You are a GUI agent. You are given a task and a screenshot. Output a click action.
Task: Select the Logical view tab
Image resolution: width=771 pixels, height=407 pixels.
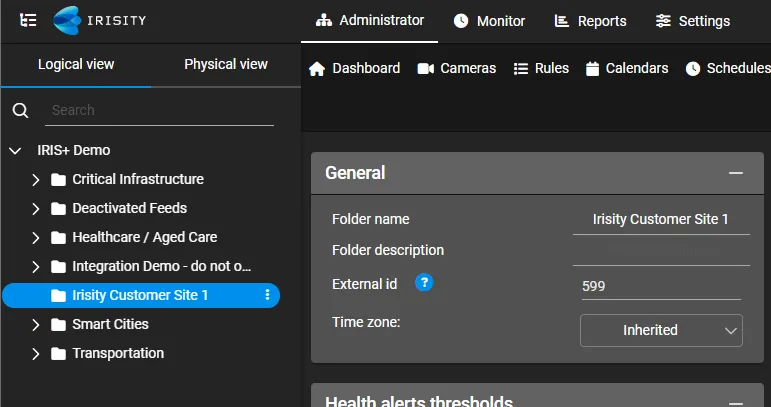tap(76, 64)
